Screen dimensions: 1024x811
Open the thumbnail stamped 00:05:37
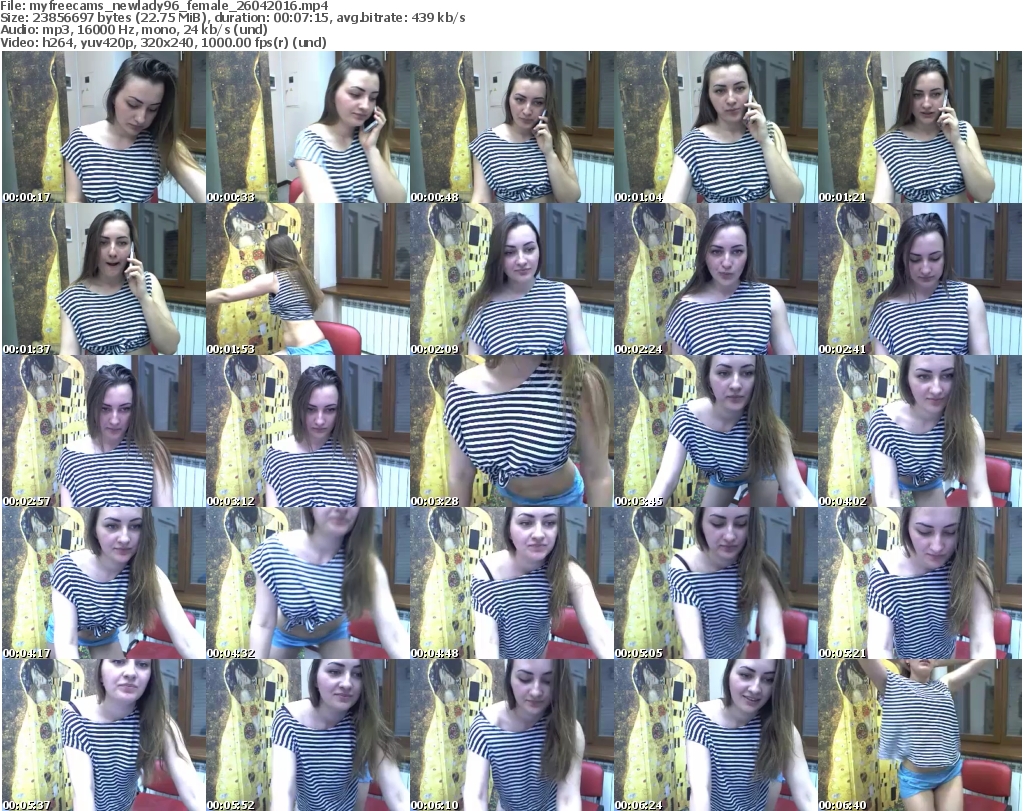point(104,735)
